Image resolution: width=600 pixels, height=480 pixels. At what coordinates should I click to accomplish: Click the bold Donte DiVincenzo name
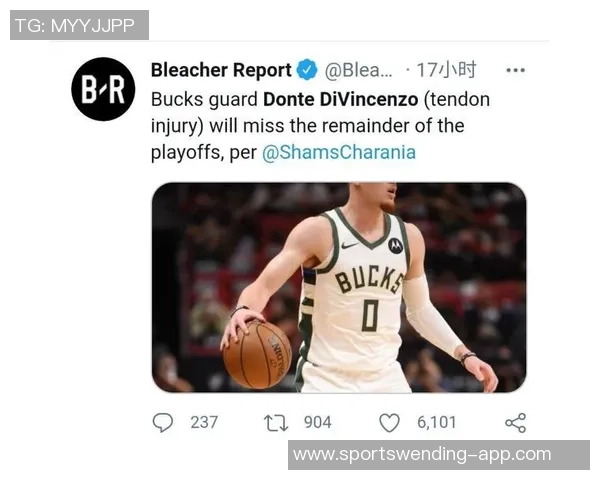coord(341,100)
